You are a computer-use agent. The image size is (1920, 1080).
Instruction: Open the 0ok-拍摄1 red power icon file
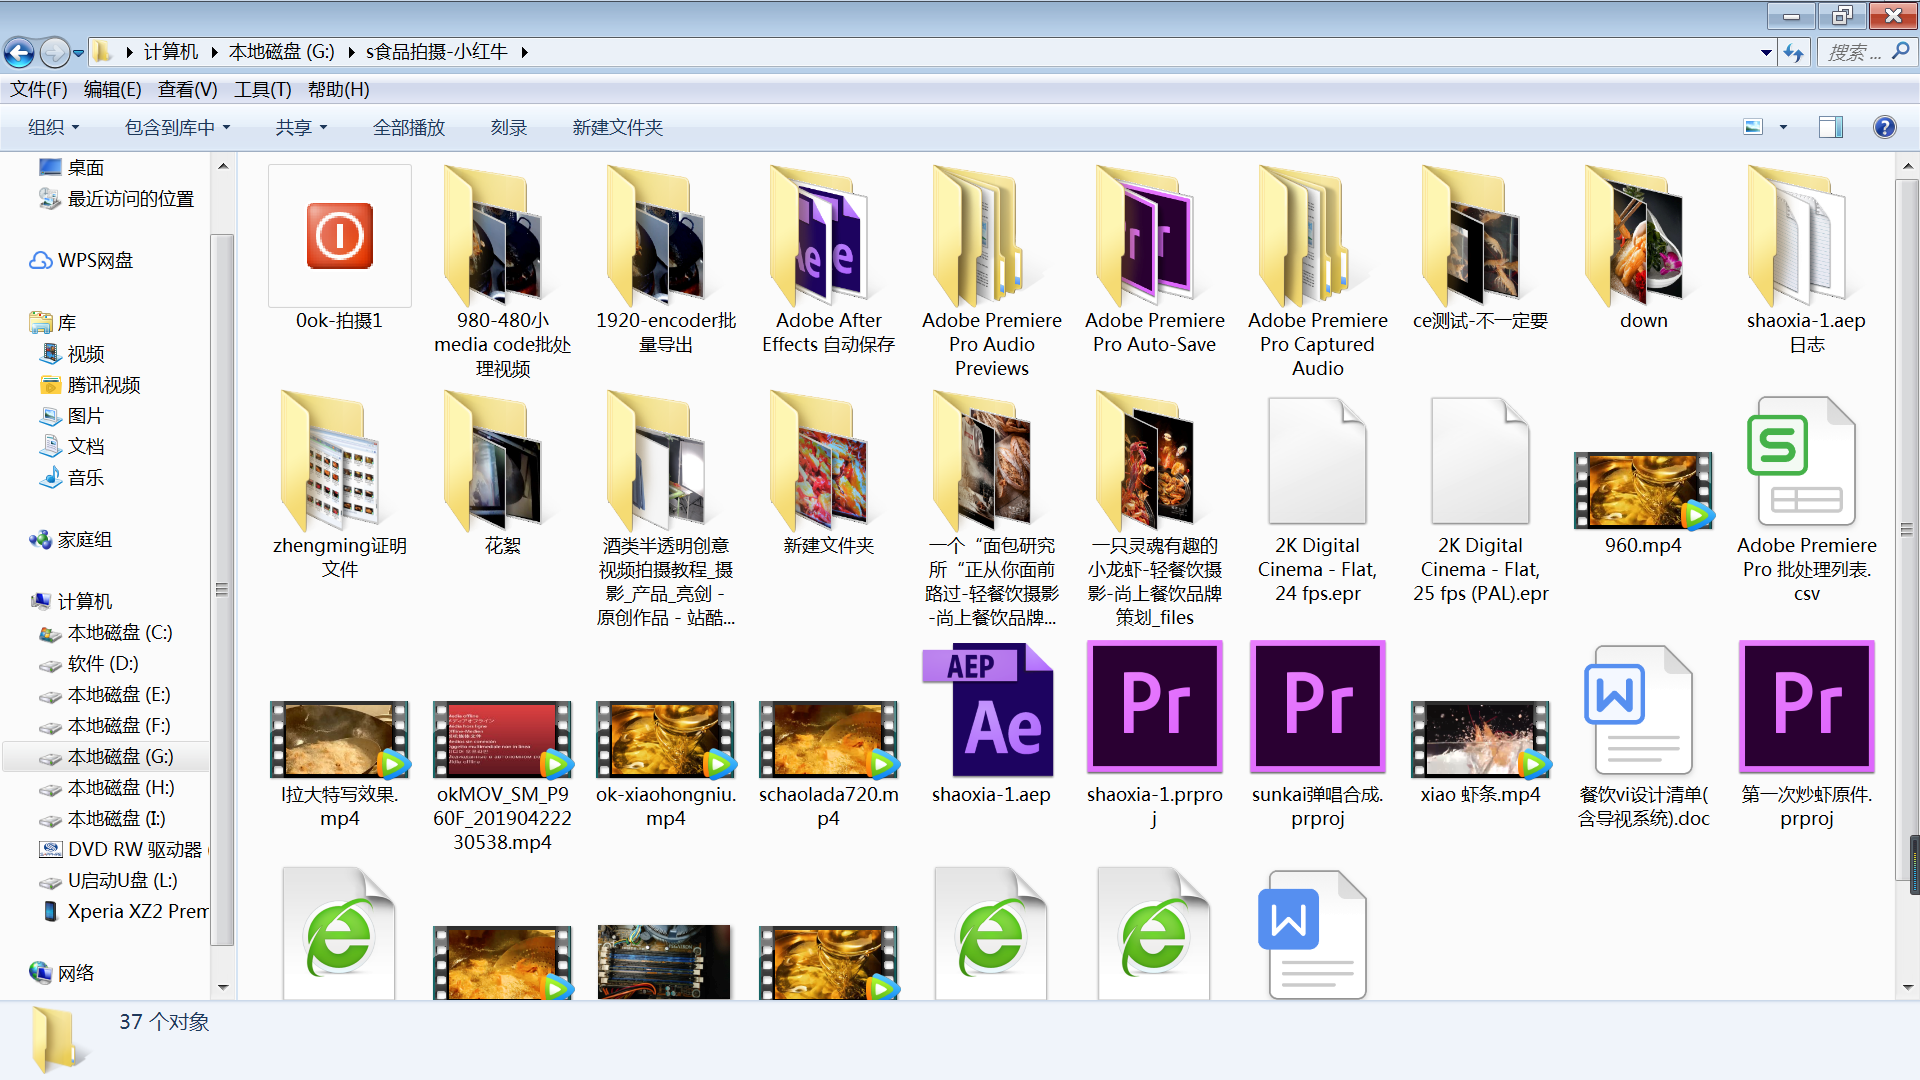(340, 237)
